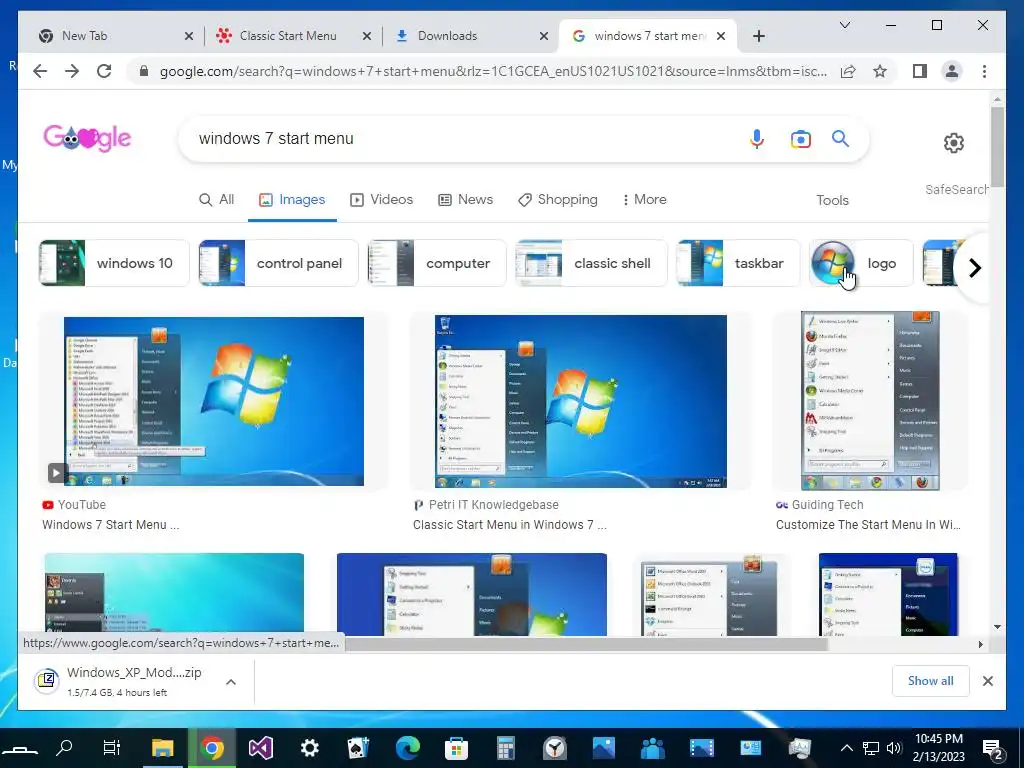1024x768 pixels.
Task: Search by image with the Google Lens camera icon
Action: pos(801,139)
